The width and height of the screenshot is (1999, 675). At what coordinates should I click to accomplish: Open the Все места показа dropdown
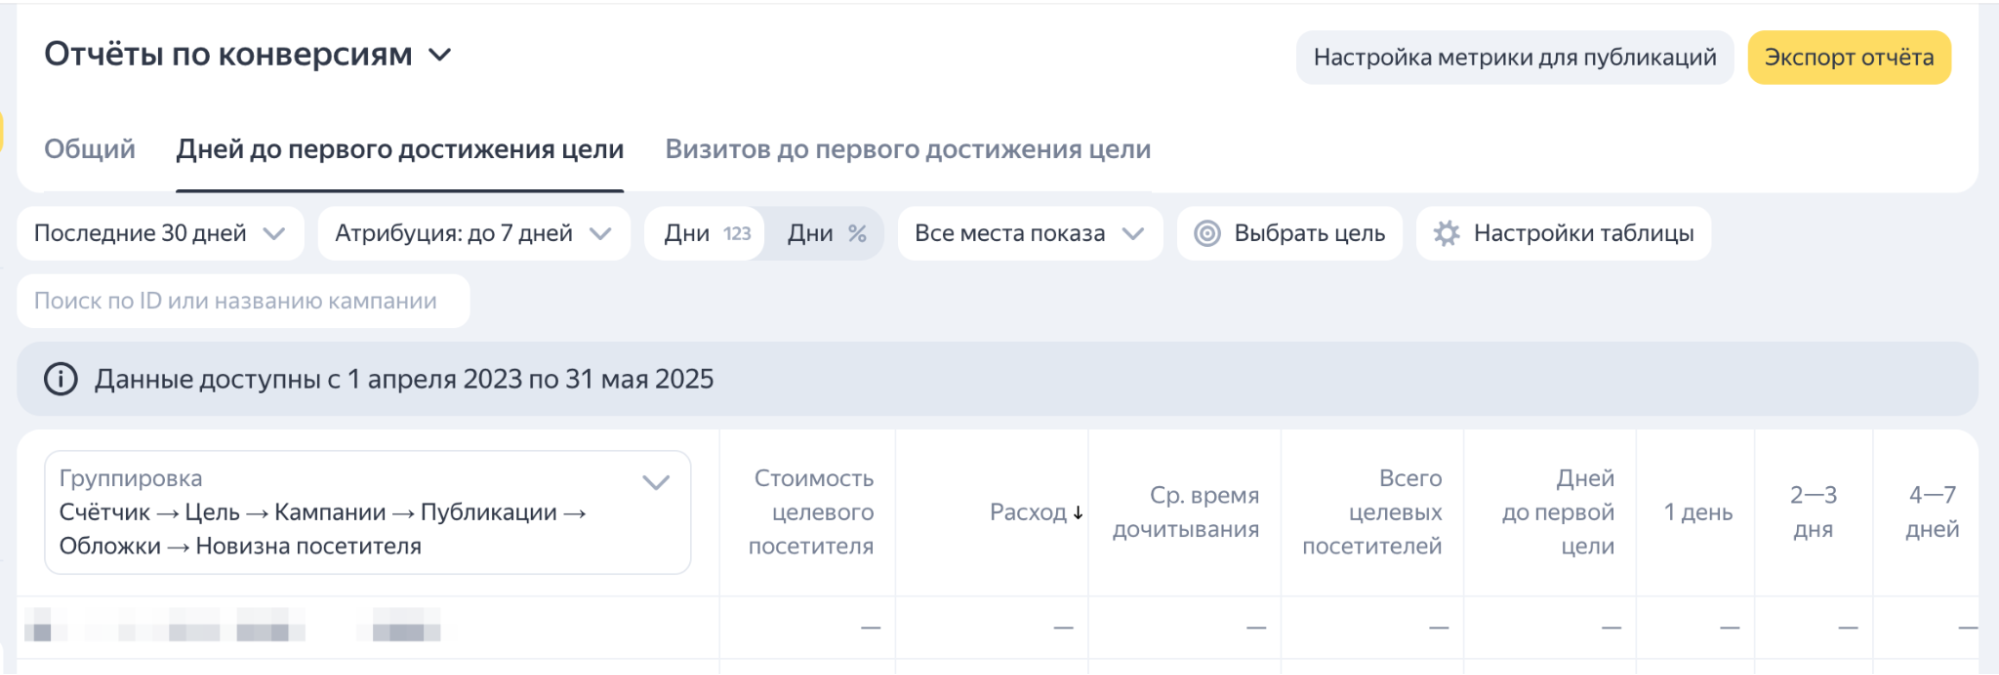point(1029,233)
